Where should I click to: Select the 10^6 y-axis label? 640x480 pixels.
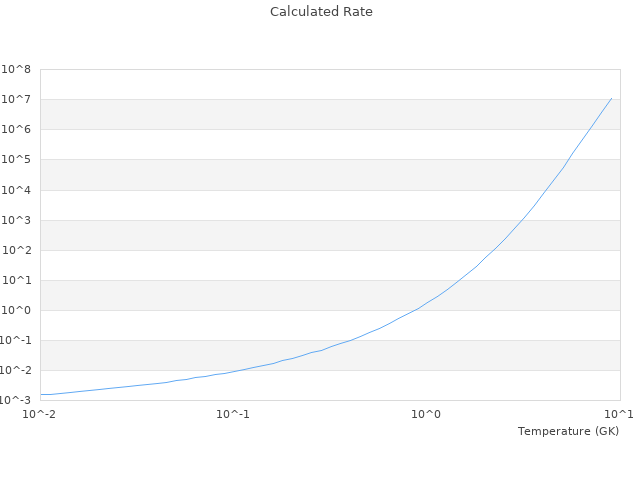[x=16, y=130]
